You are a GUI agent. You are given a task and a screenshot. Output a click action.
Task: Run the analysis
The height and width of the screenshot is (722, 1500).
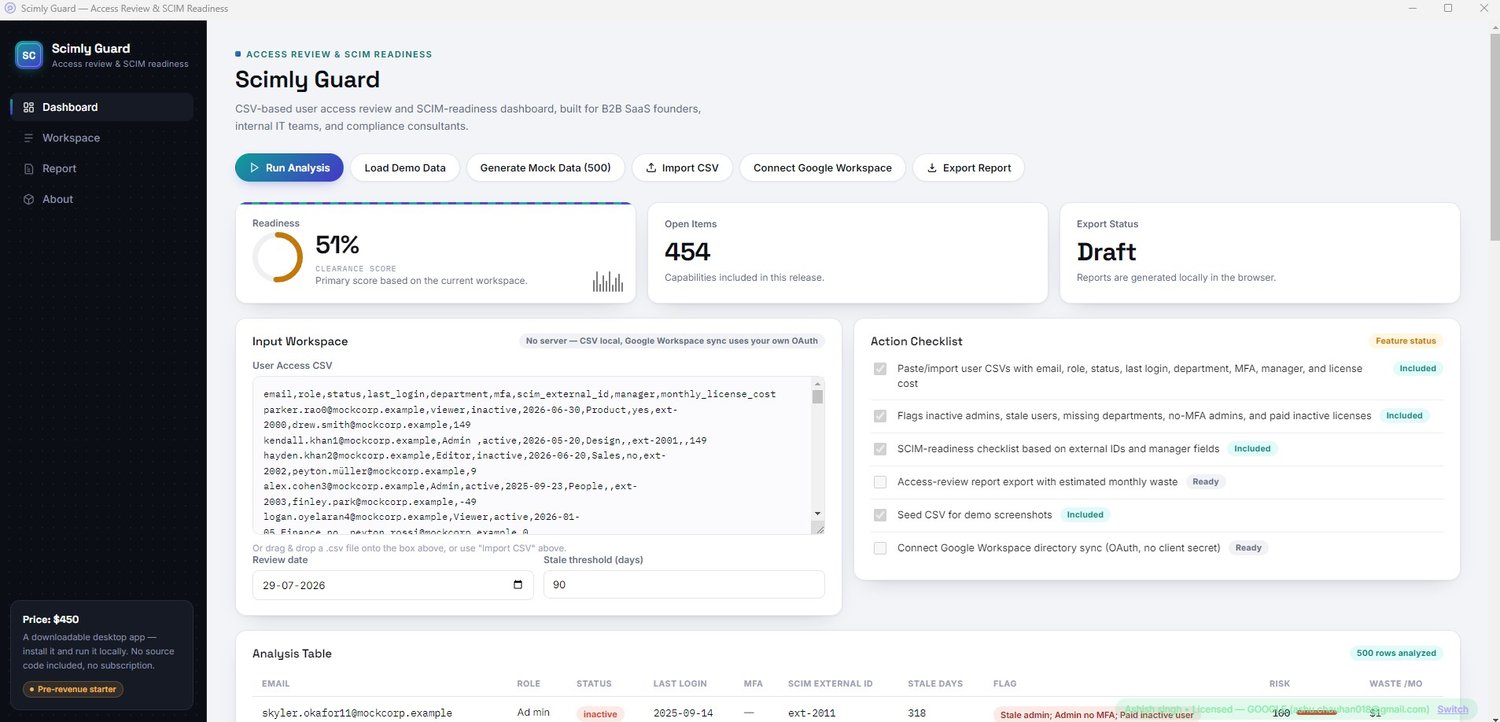289,168
